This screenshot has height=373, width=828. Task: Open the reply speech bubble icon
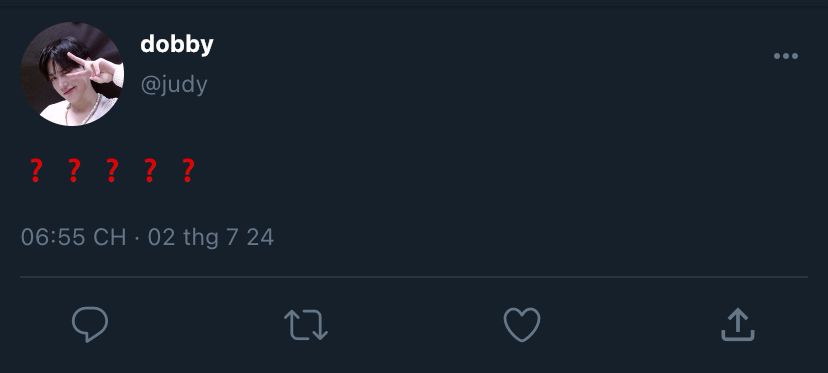click(x=90, y=324)
